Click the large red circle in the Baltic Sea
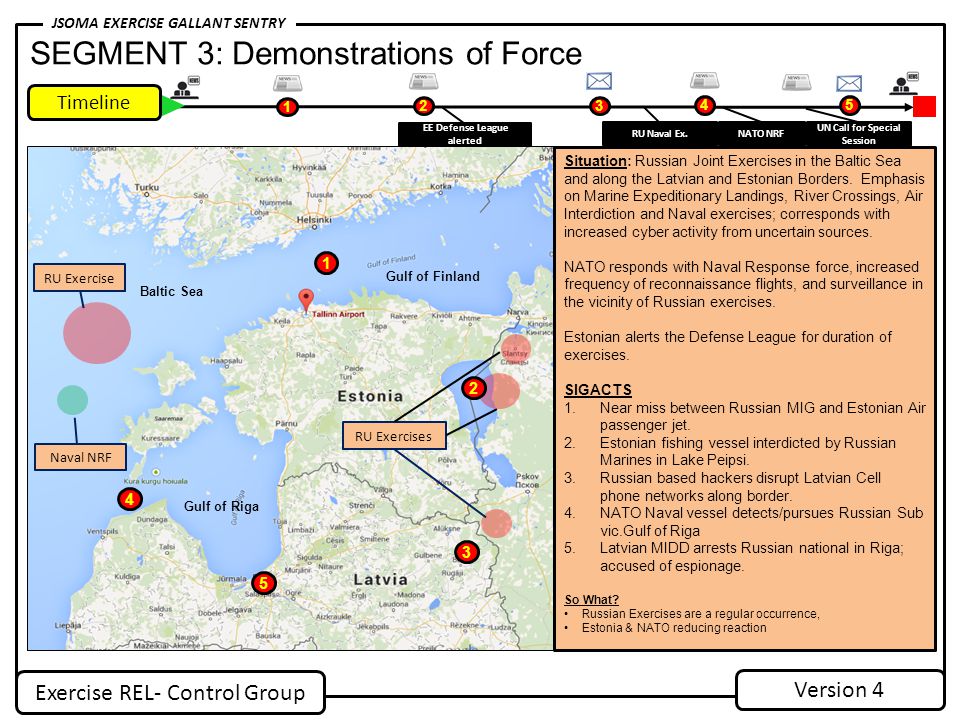Viewport: 960px width, 720px height. pyautogui.click(x=97, y=332)
